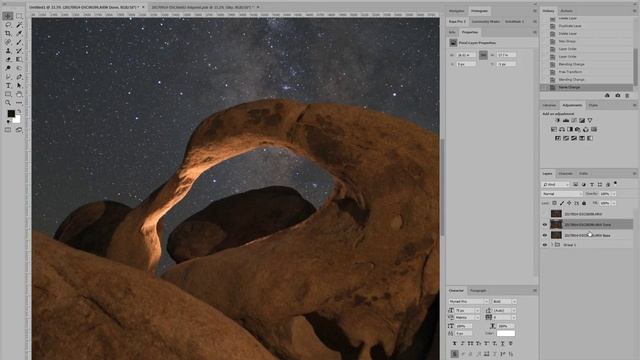Viewport: 640px width, 360px height.
Task: Switch to the Paragraph tab
Action: (x=478, y=291)
